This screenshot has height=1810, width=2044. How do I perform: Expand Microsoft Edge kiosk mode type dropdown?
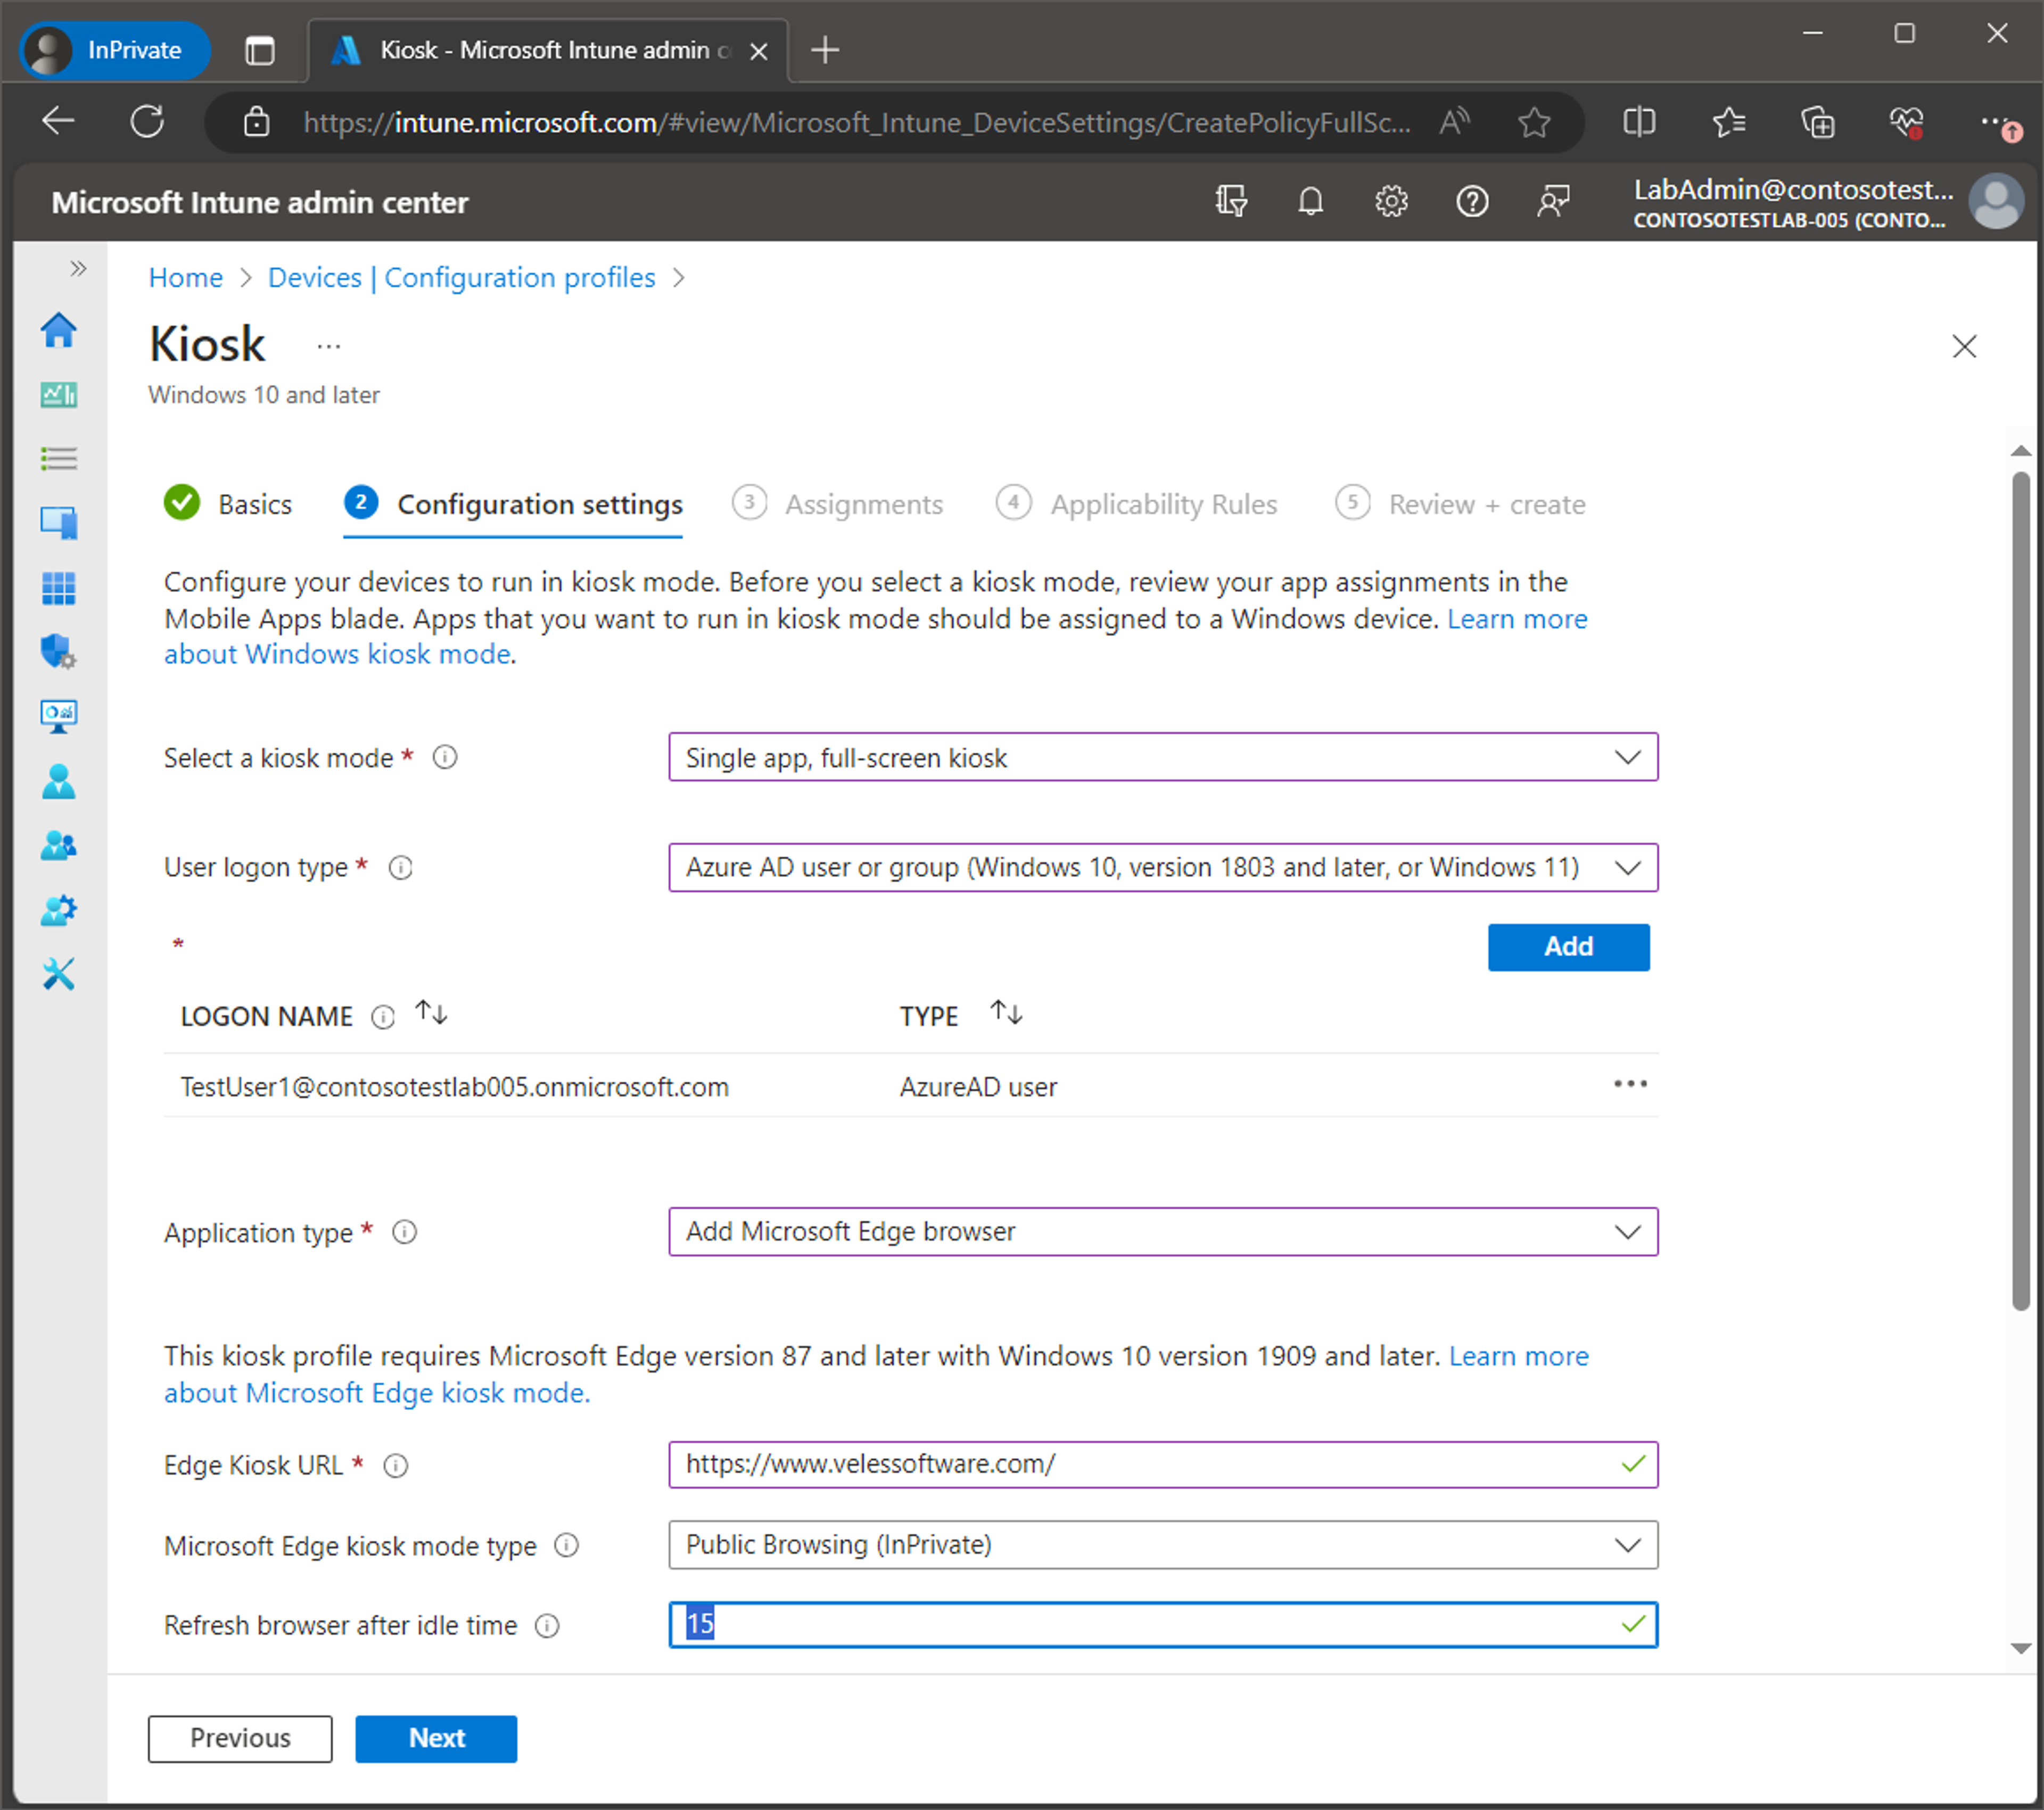click(x=1163, y=1544)
